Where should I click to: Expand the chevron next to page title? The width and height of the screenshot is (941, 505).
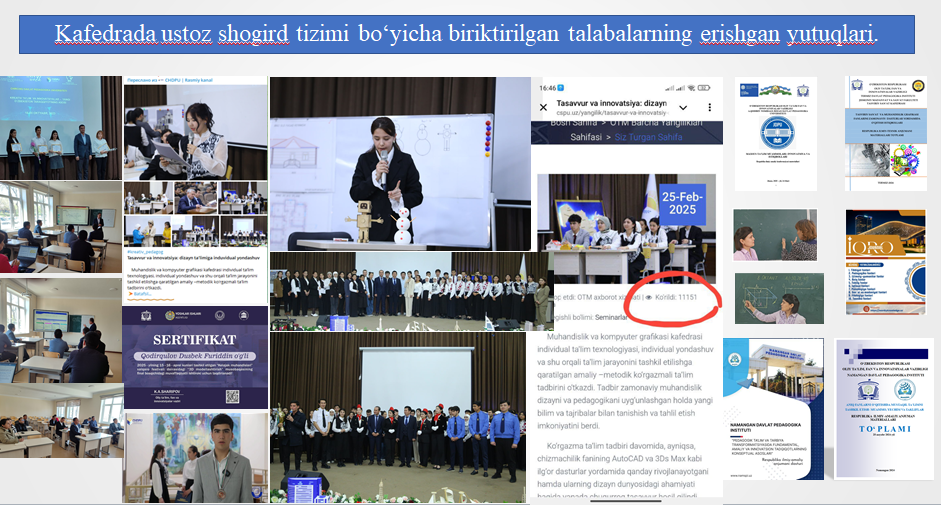683,107
